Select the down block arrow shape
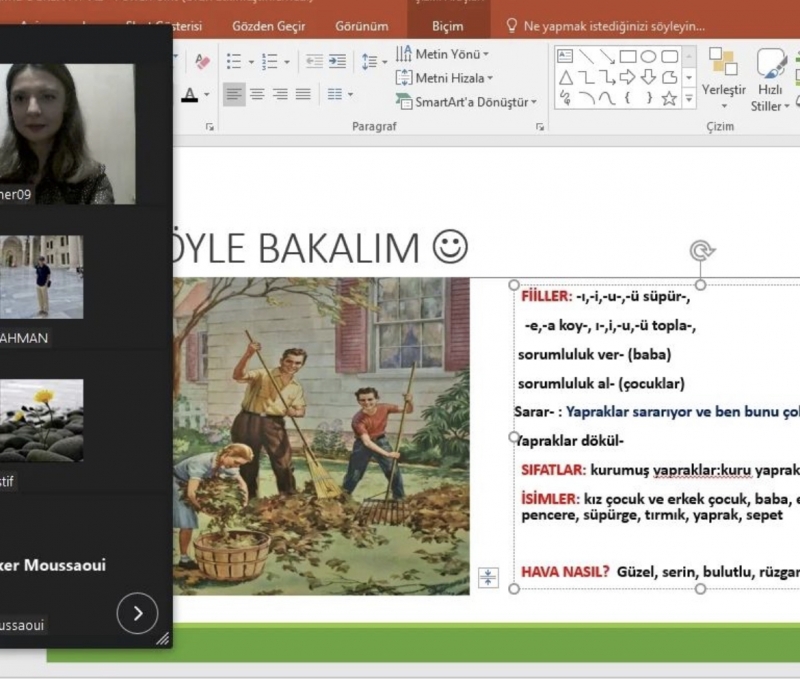 pyautogui.click(x=648, y=78)
